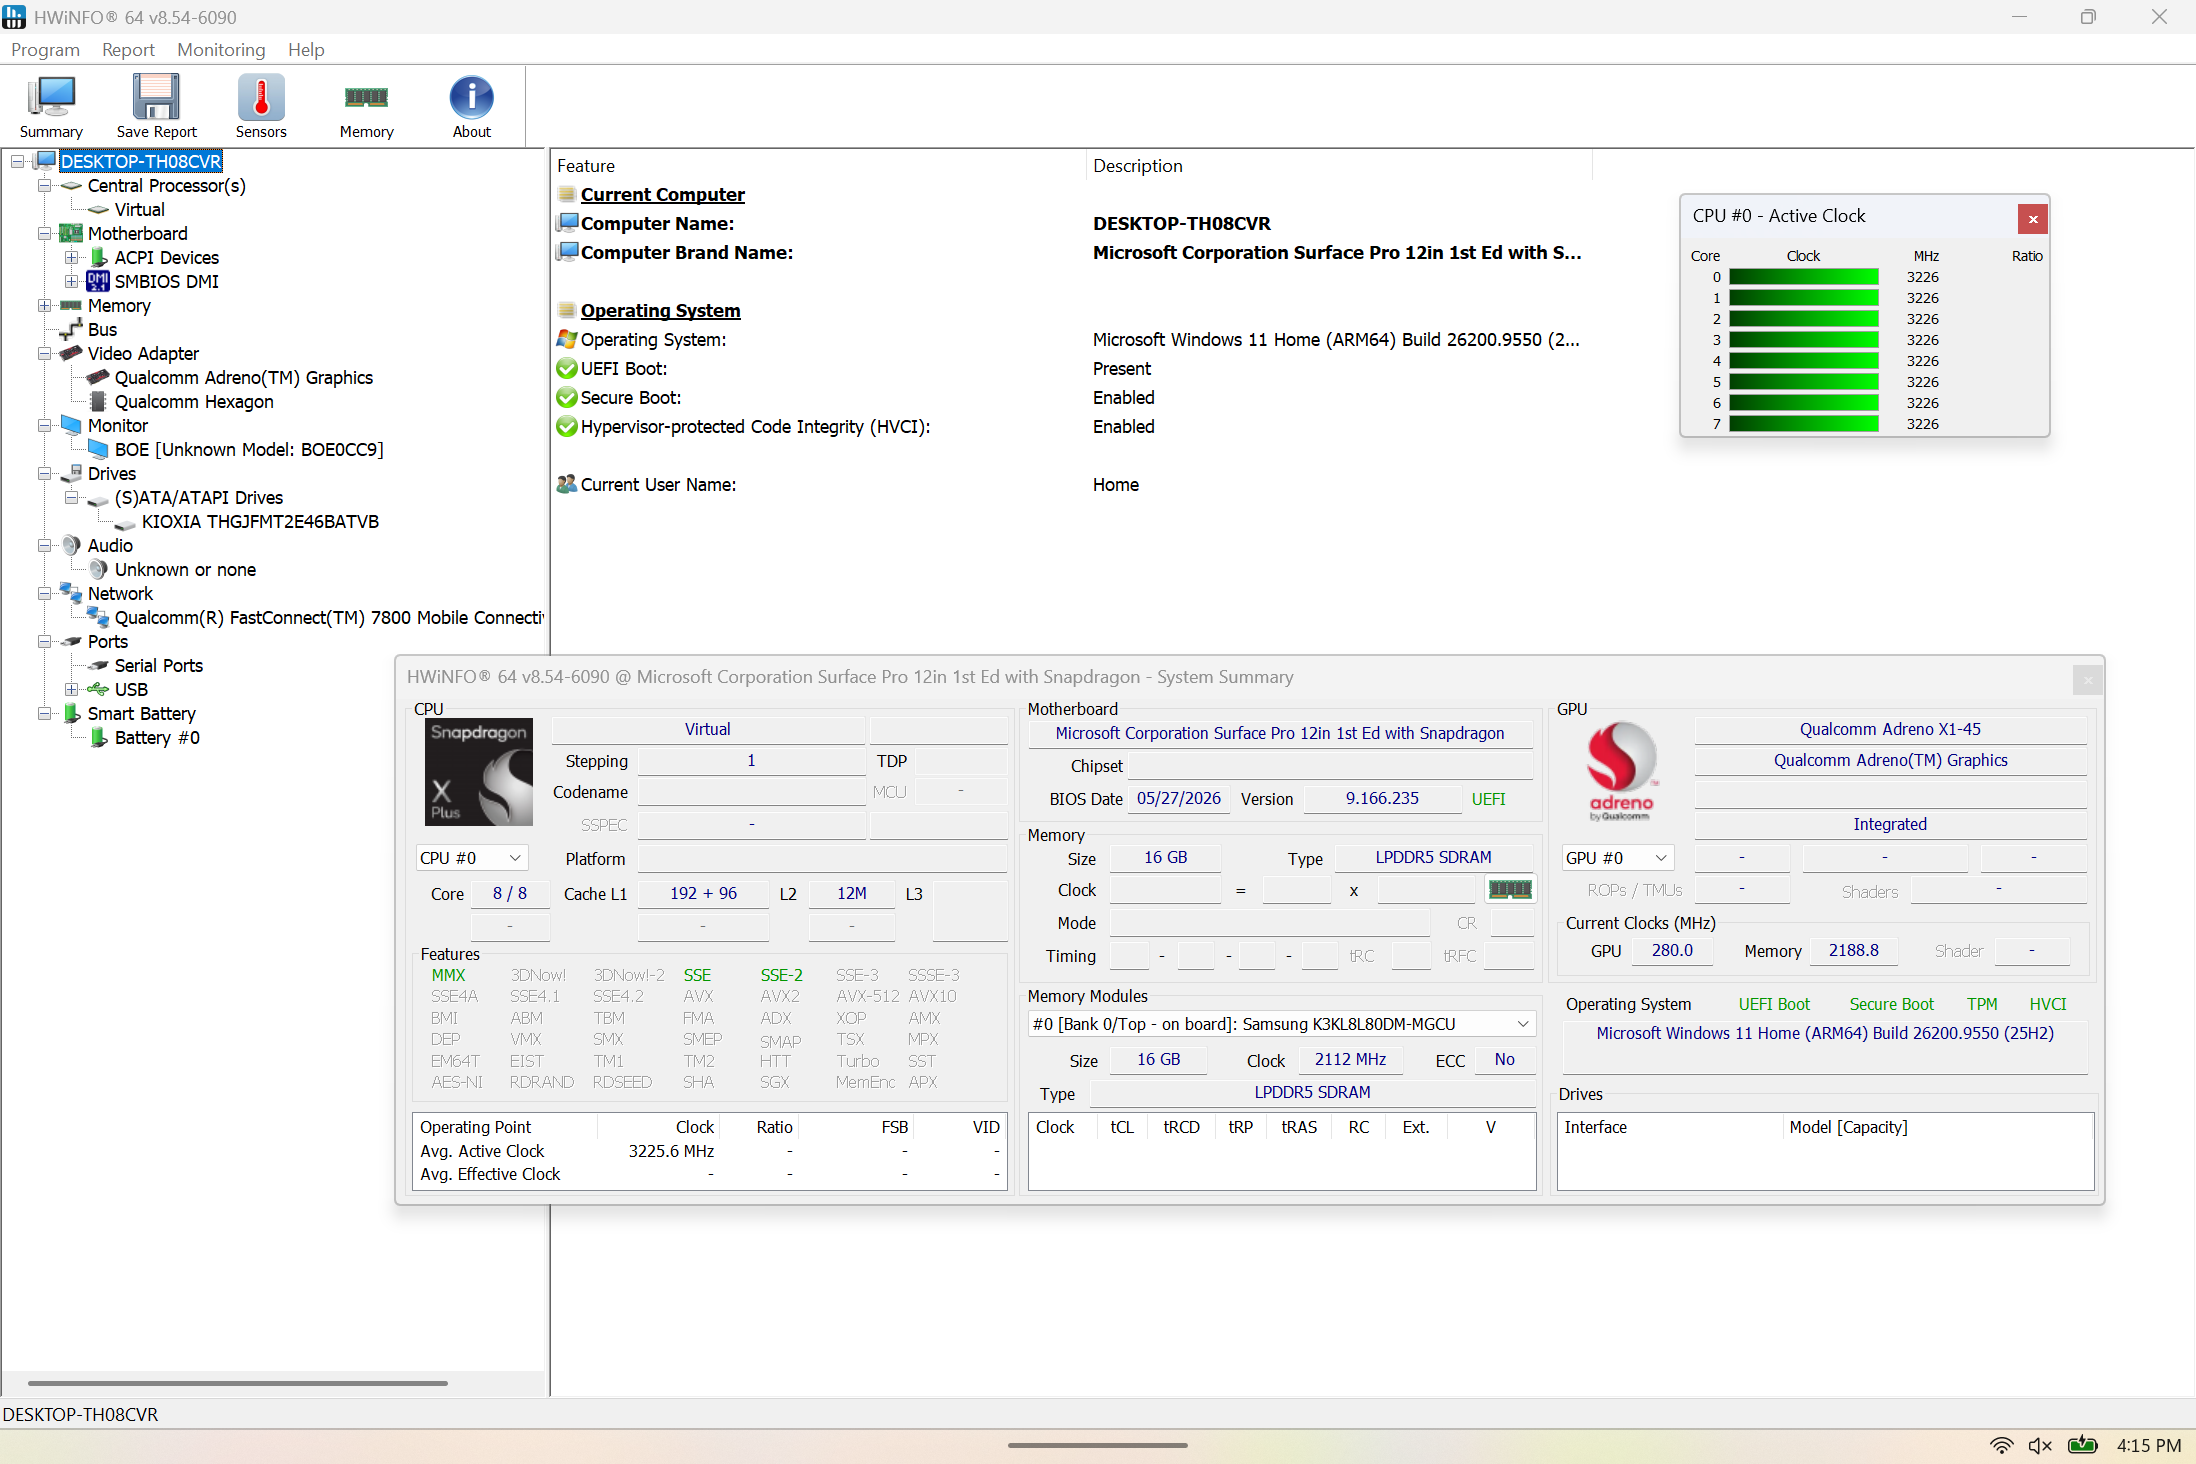
Task: Select BOE monitor tree entry
Action: 249,449
